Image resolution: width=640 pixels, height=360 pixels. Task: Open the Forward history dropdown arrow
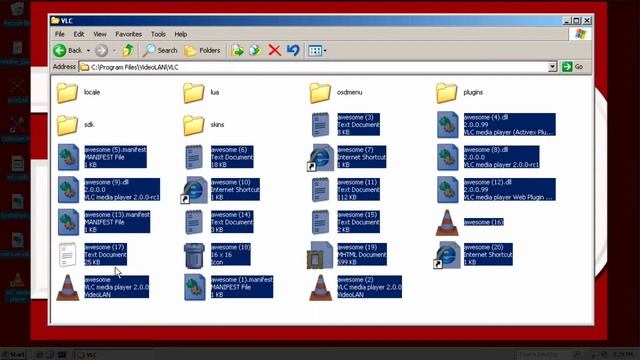tap(114, 51)
